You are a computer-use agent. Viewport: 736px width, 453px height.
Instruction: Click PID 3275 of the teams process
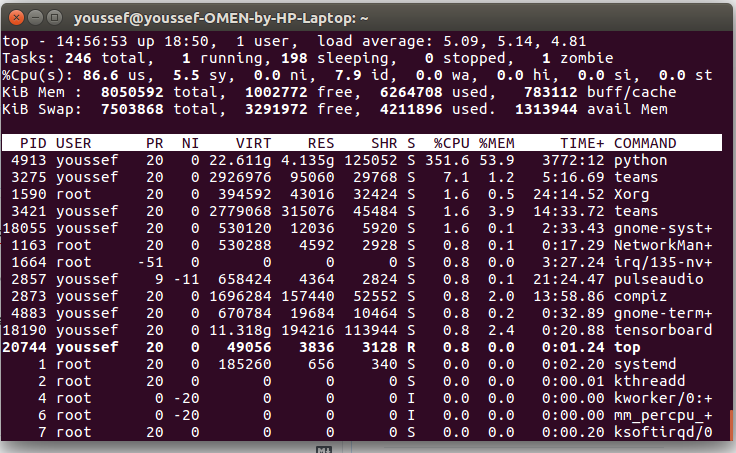click(29, 177)
